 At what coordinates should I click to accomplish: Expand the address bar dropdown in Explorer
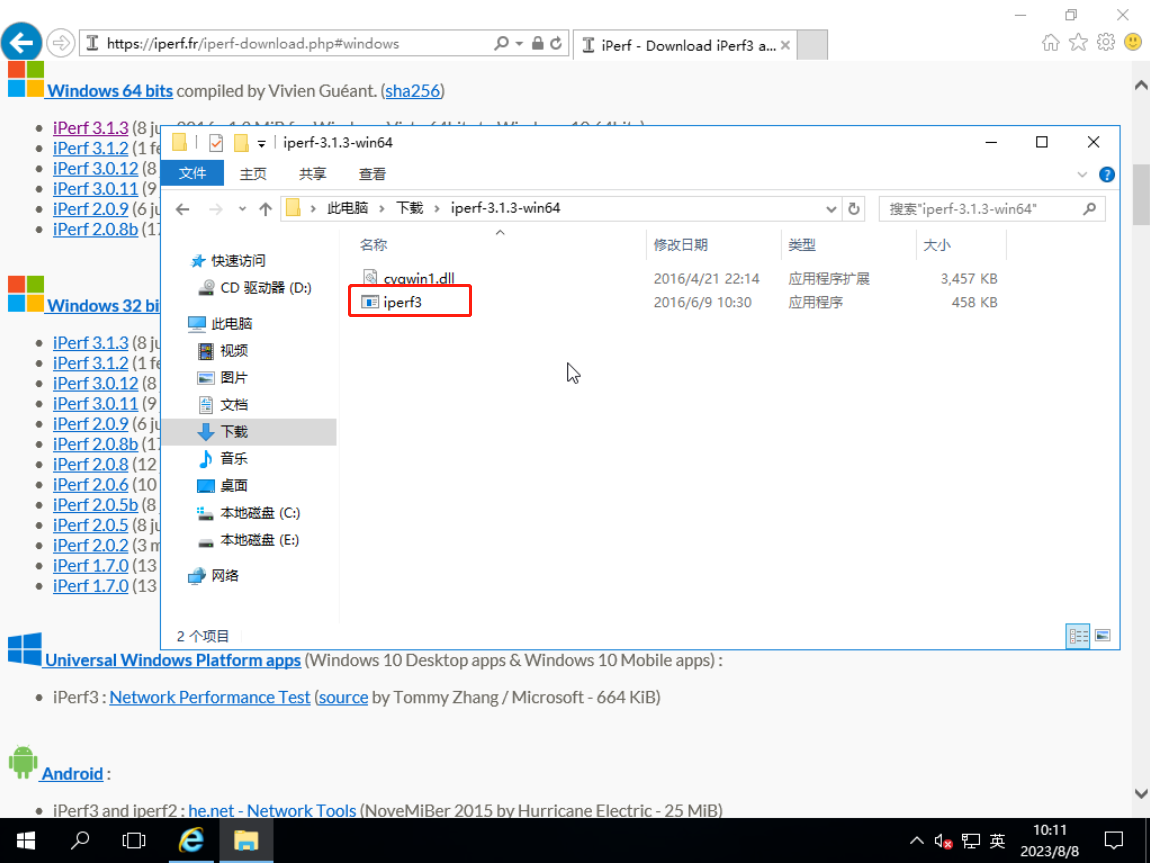tap(830, 208)
